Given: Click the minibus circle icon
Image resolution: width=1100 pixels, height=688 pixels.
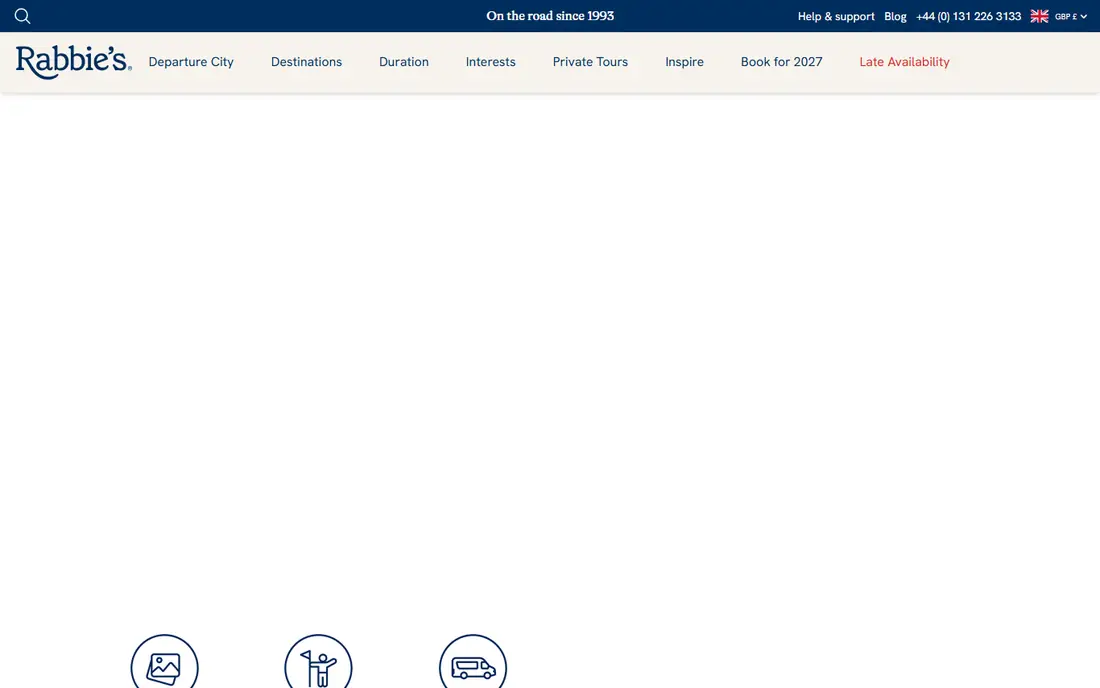Looking at the screenshot, I should click(x=473, y=661).
